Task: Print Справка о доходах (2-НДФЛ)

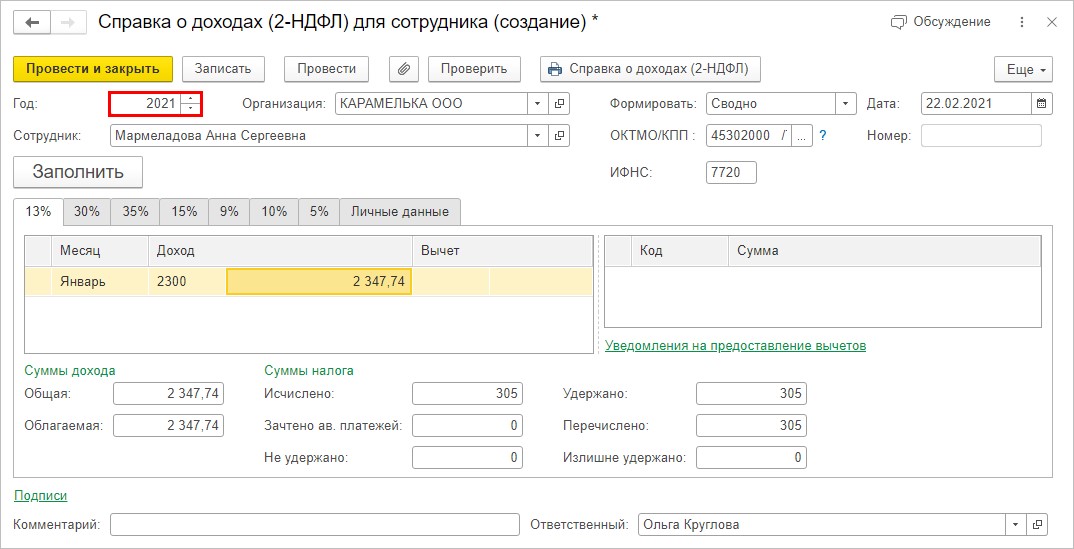Action: coord(651,68)
